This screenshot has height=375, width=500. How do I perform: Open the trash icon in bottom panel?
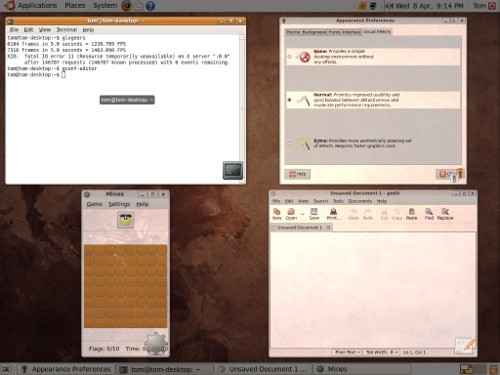[x=493, y=369]
